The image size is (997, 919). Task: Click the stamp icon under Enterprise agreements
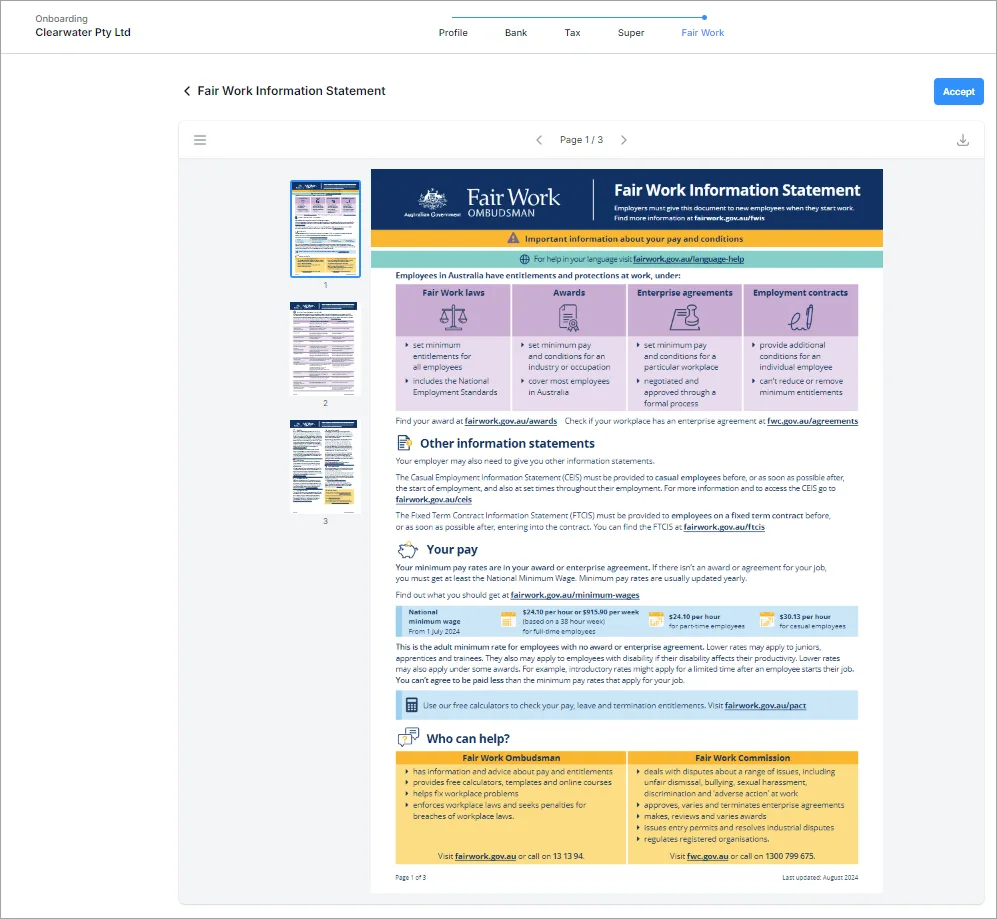coord(685,317)
